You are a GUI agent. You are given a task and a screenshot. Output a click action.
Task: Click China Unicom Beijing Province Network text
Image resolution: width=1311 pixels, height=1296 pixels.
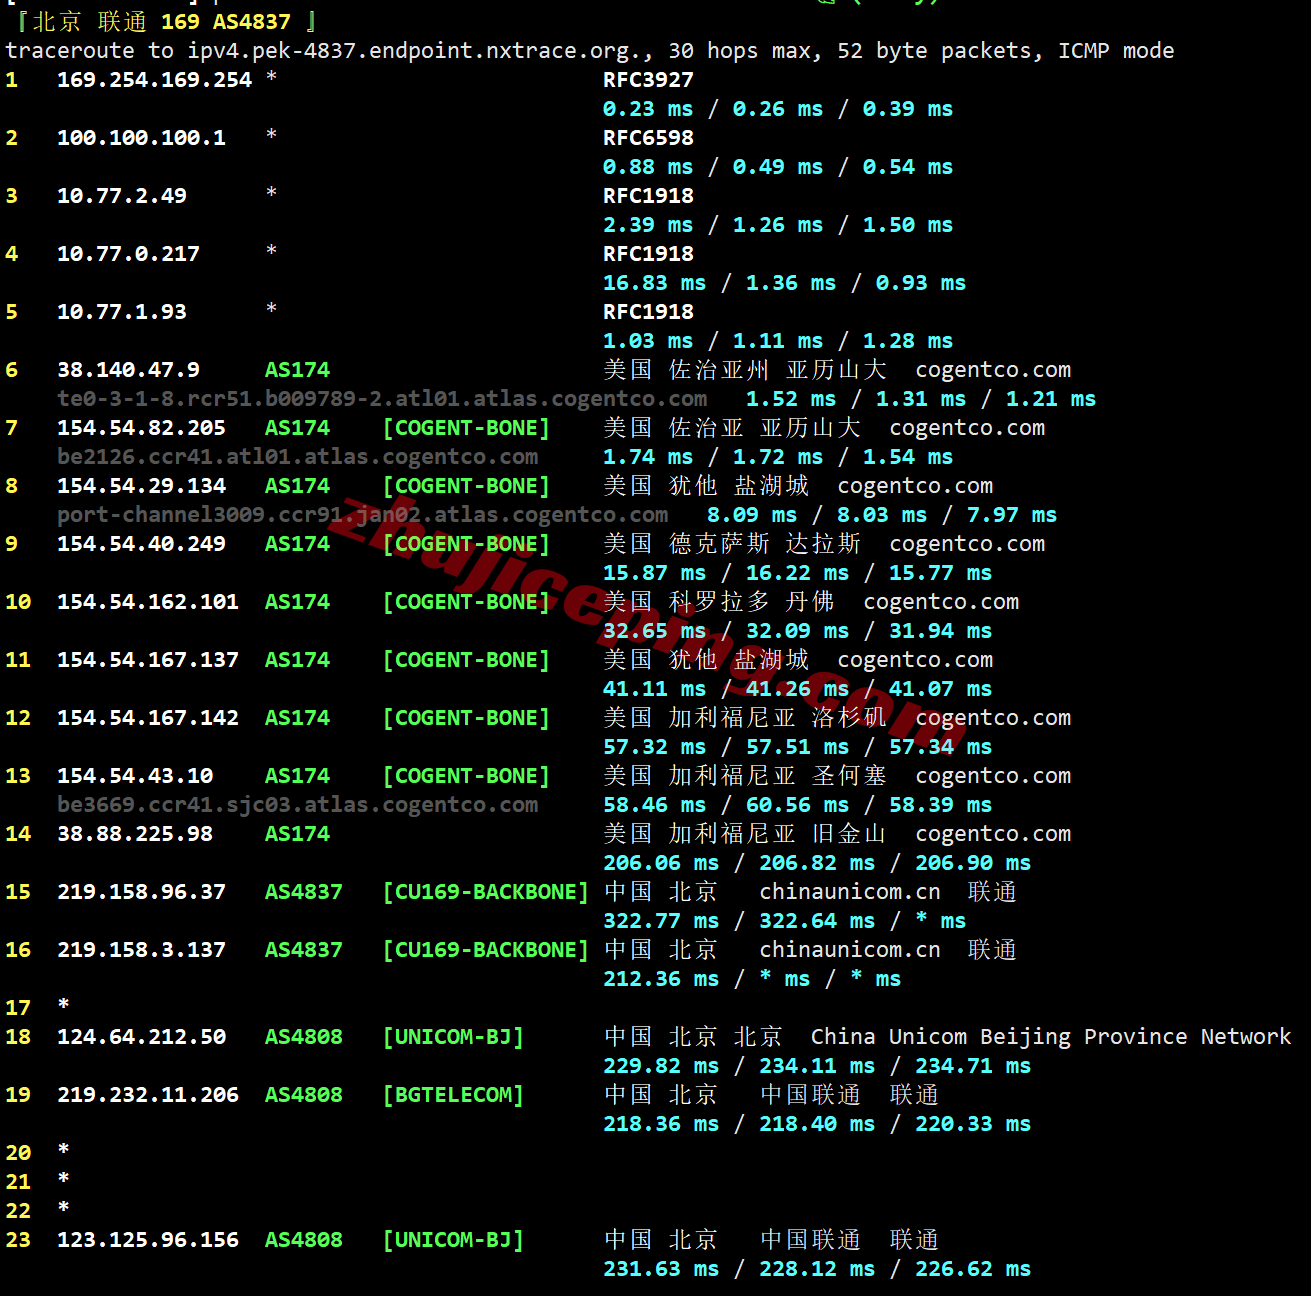(x=1051, y=1037)
